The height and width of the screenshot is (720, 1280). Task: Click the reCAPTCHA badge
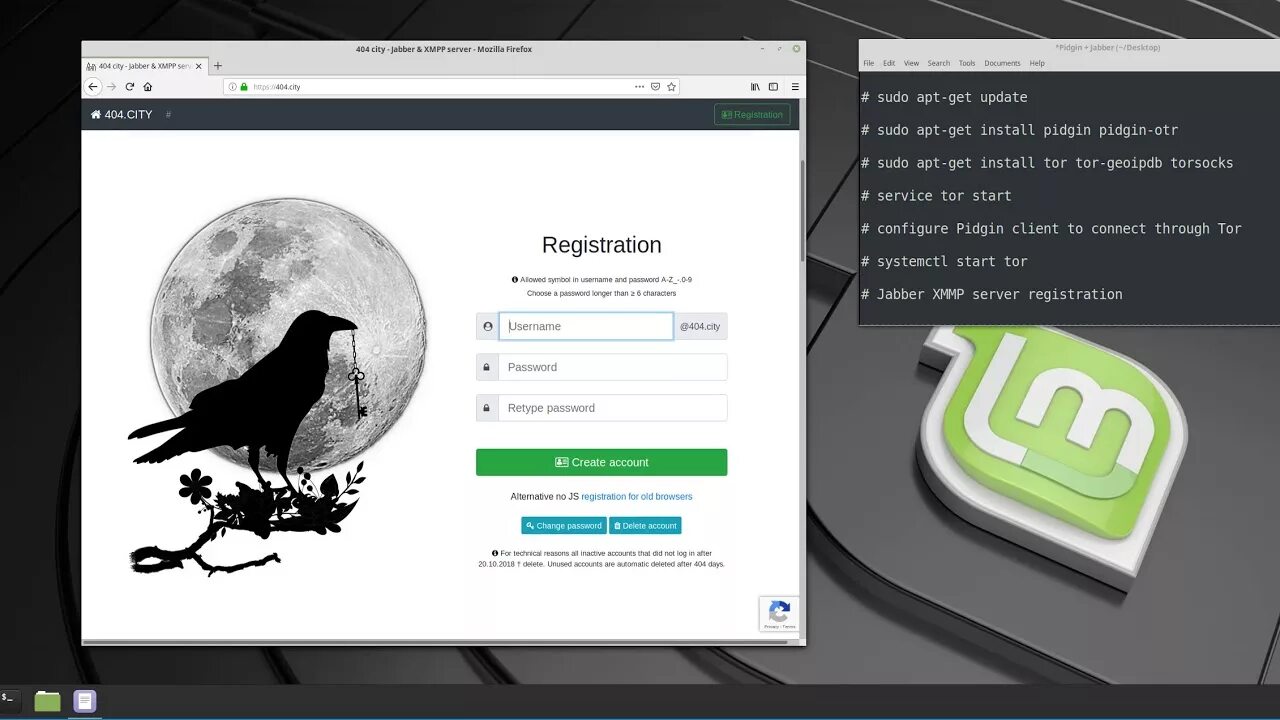pos(779,614)
